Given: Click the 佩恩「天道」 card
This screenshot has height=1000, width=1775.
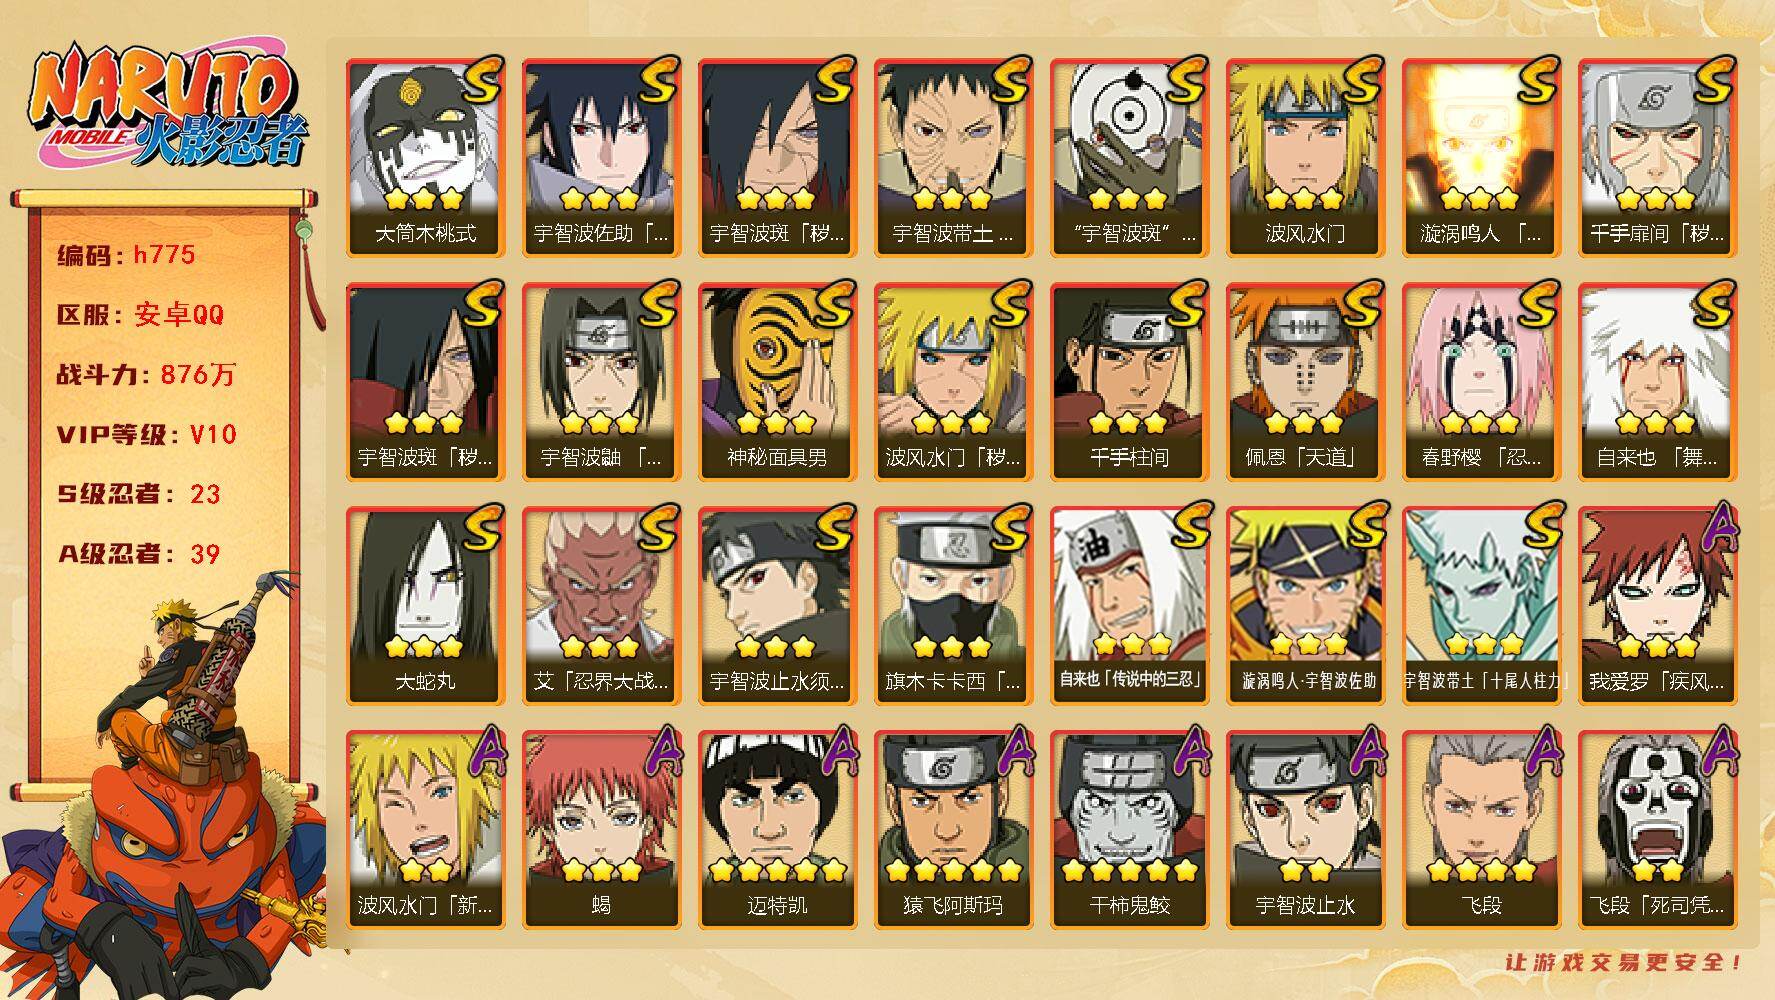Looking at the screenshot, I should (x=1305, y=382).
